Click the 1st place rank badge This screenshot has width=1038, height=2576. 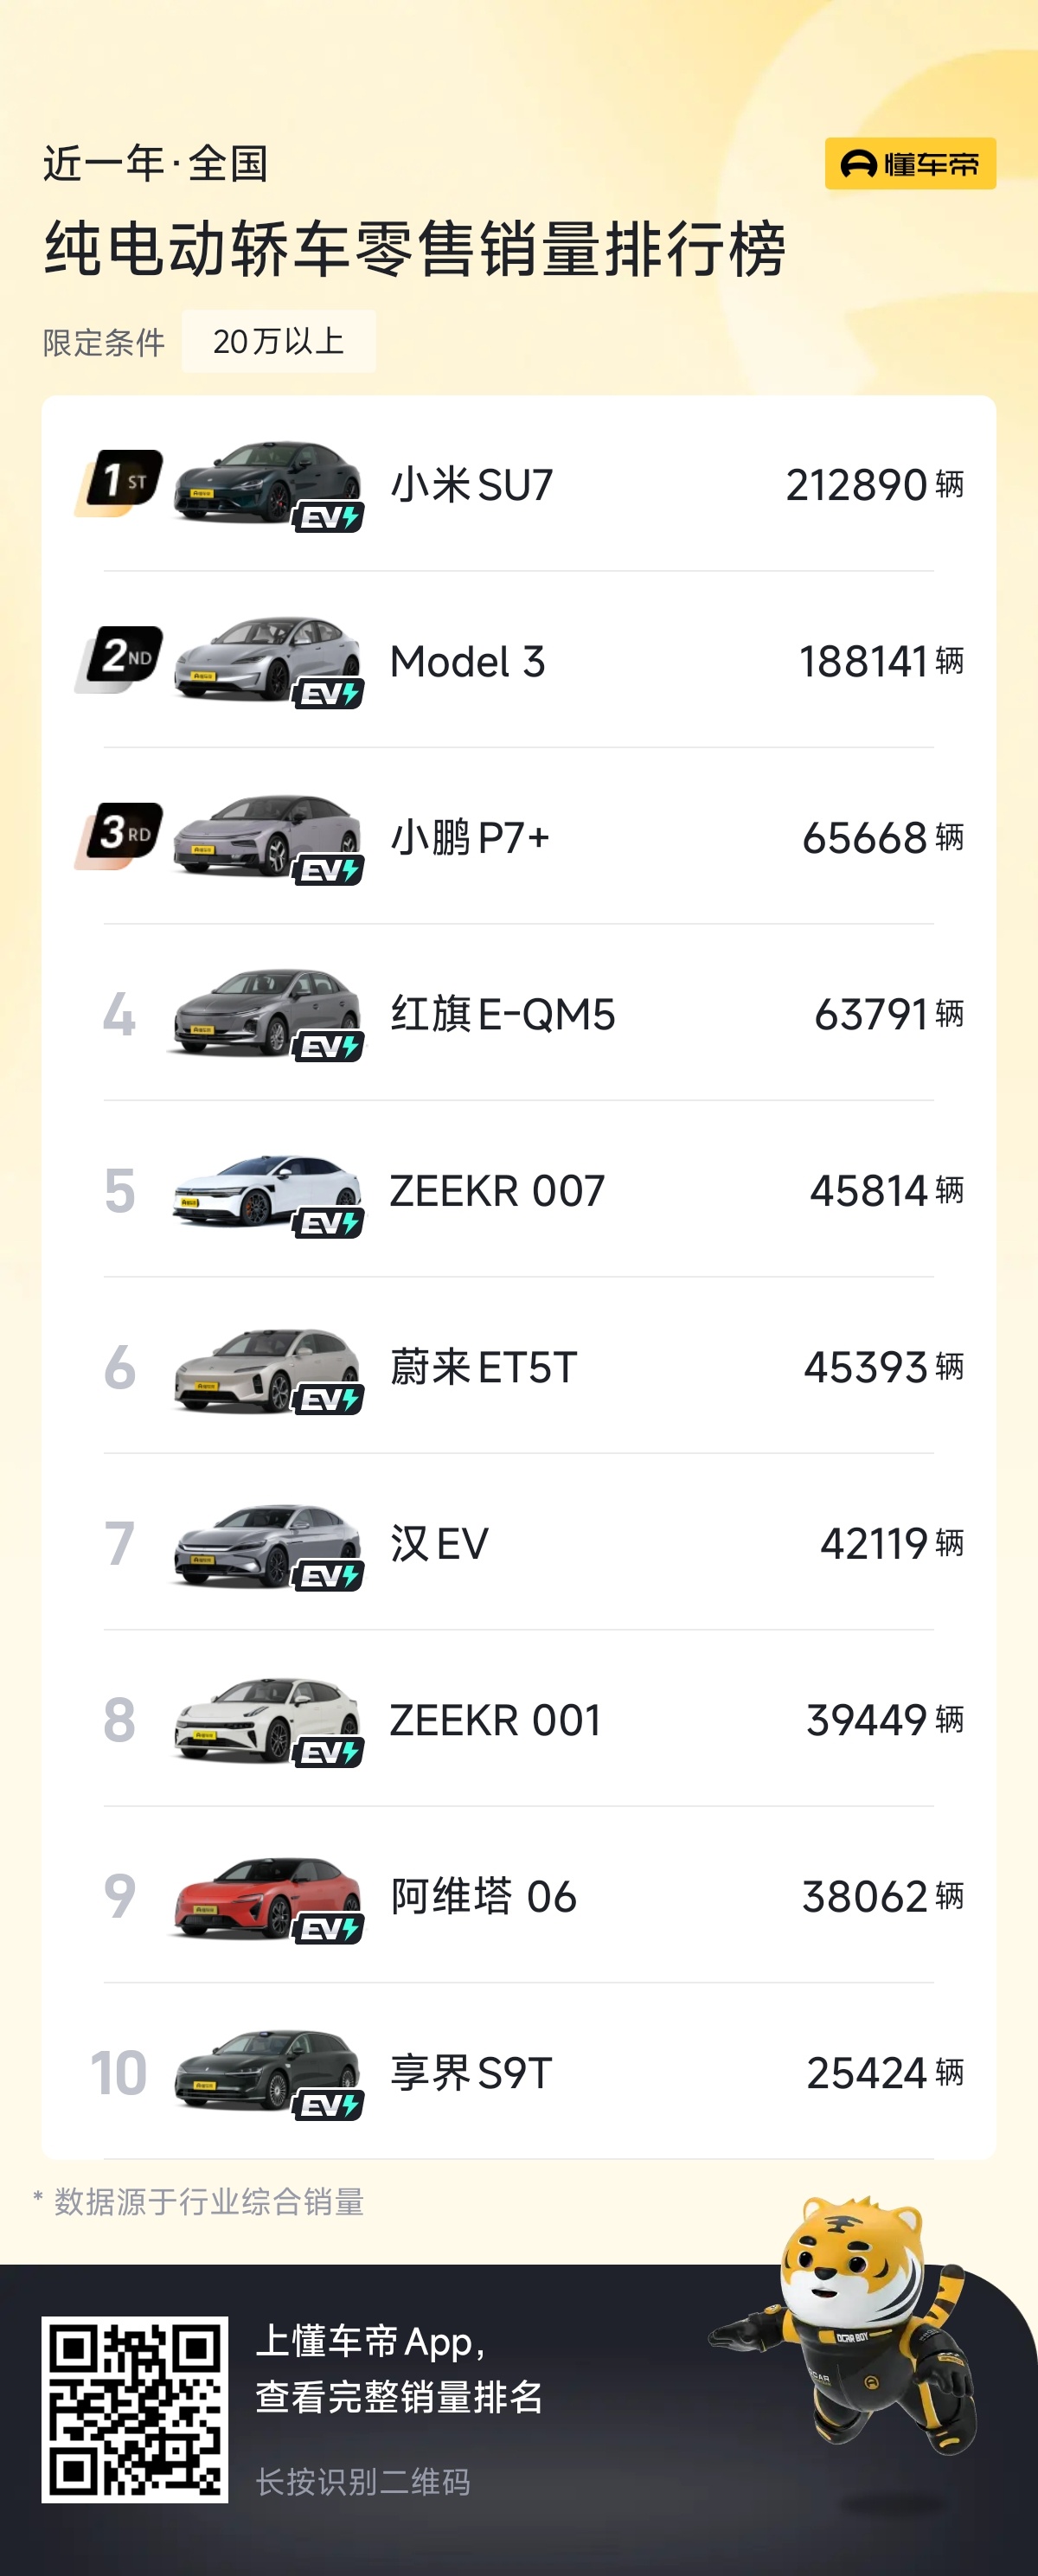(120, 483)
